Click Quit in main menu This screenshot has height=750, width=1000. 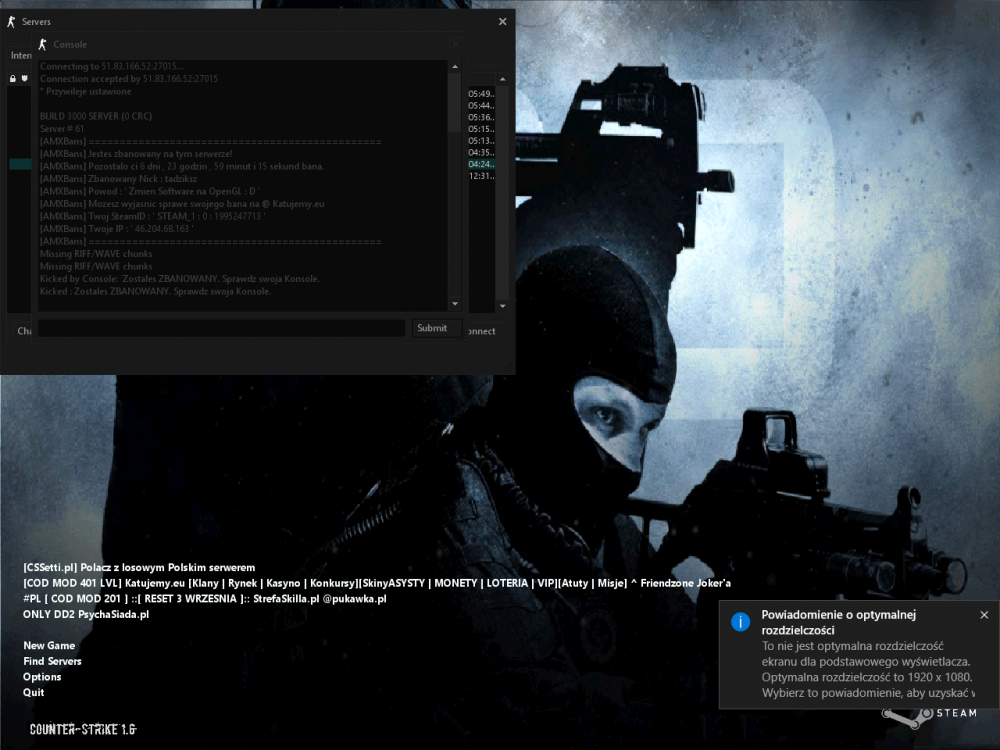point(34,693)
